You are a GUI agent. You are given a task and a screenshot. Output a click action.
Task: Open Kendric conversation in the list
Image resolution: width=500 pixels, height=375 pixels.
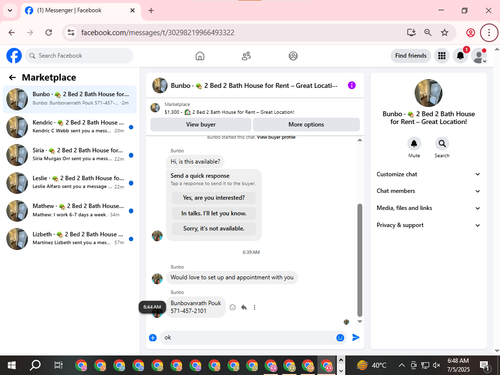pos(70,127)
